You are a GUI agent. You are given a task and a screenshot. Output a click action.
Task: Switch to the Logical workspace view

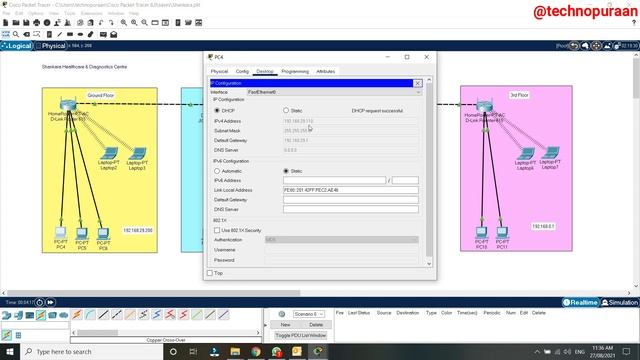tap(17, 46)
